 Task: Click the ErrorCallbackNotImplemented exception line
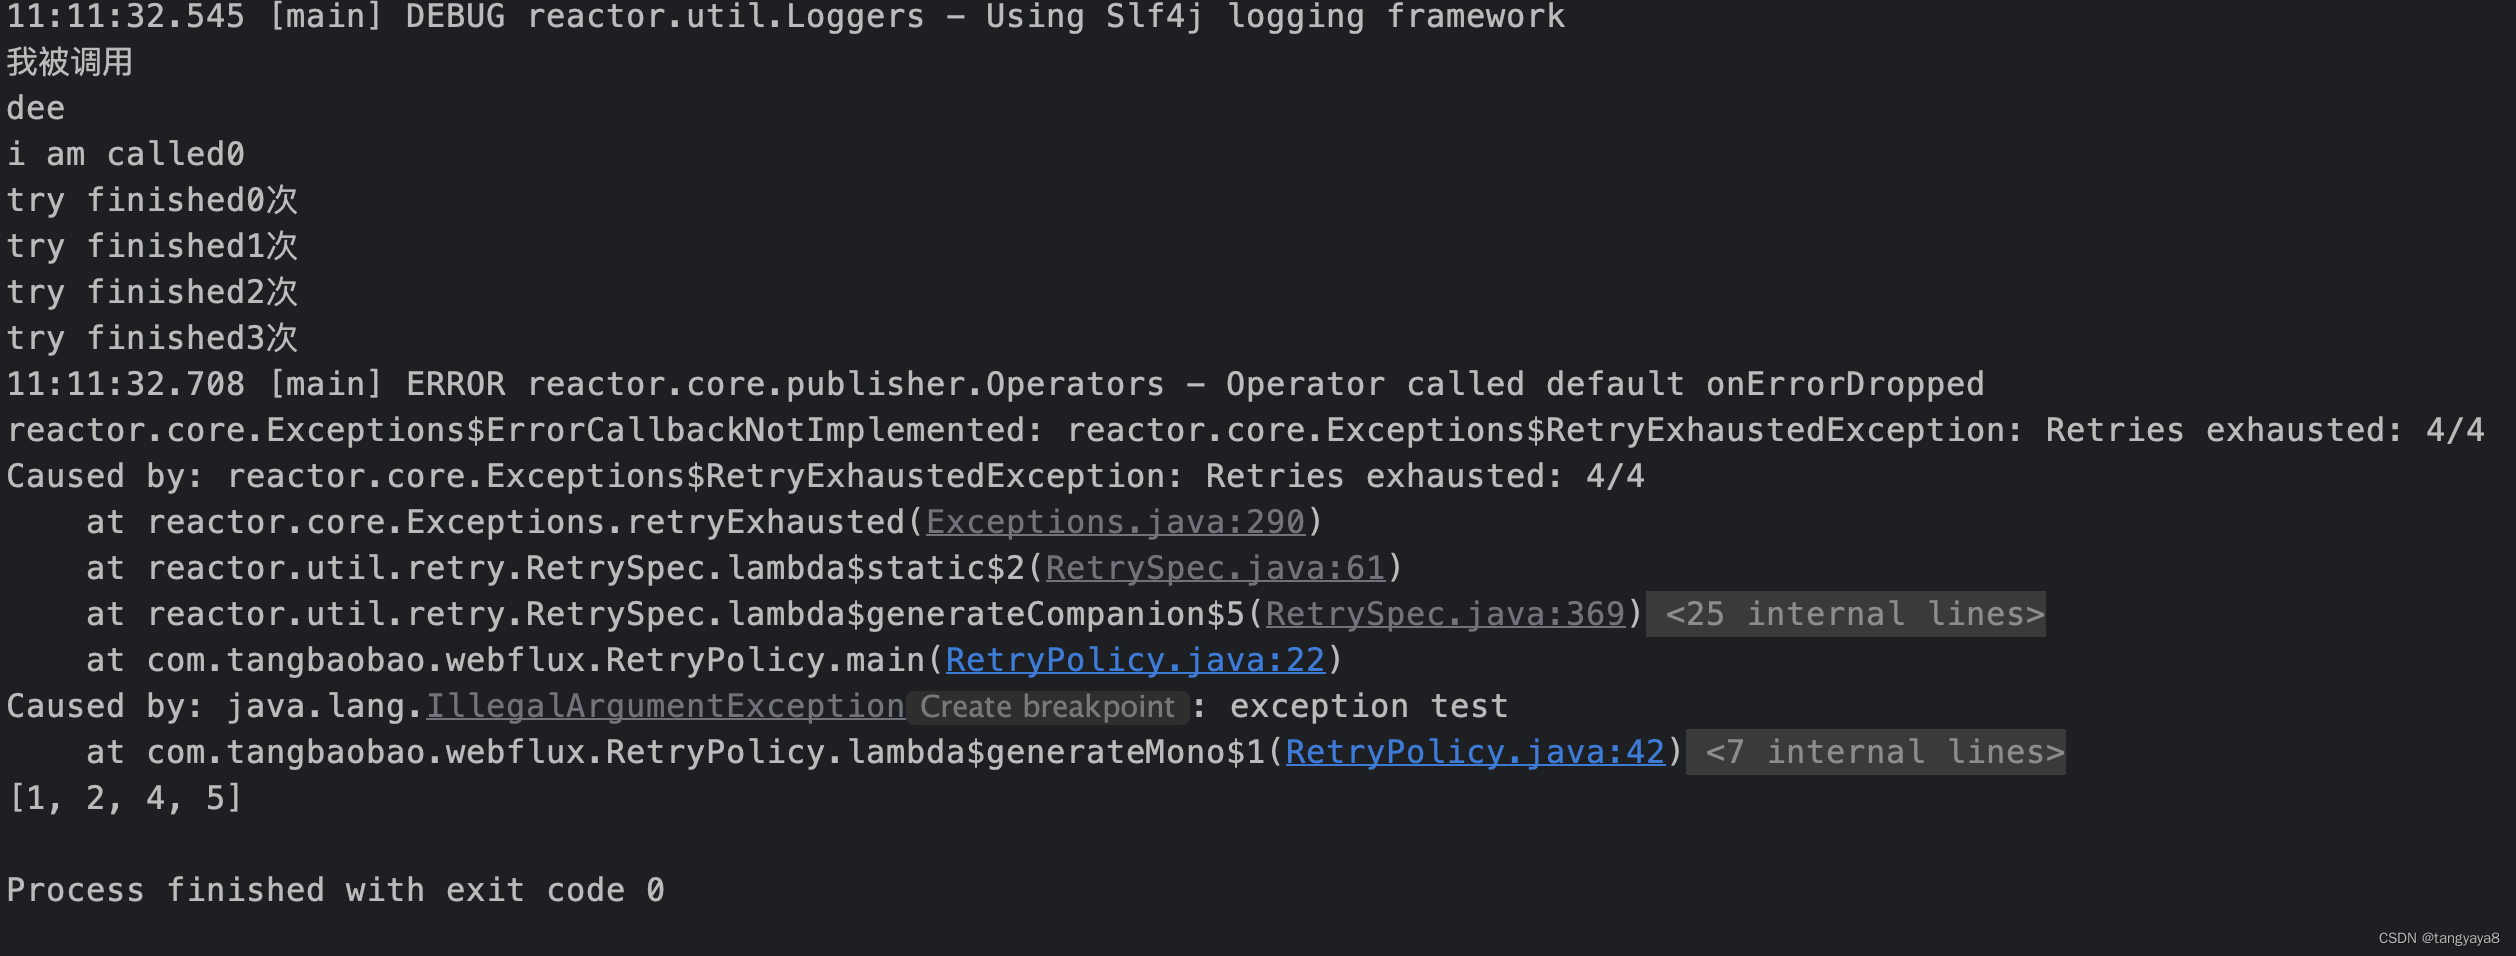point(1246,430)
